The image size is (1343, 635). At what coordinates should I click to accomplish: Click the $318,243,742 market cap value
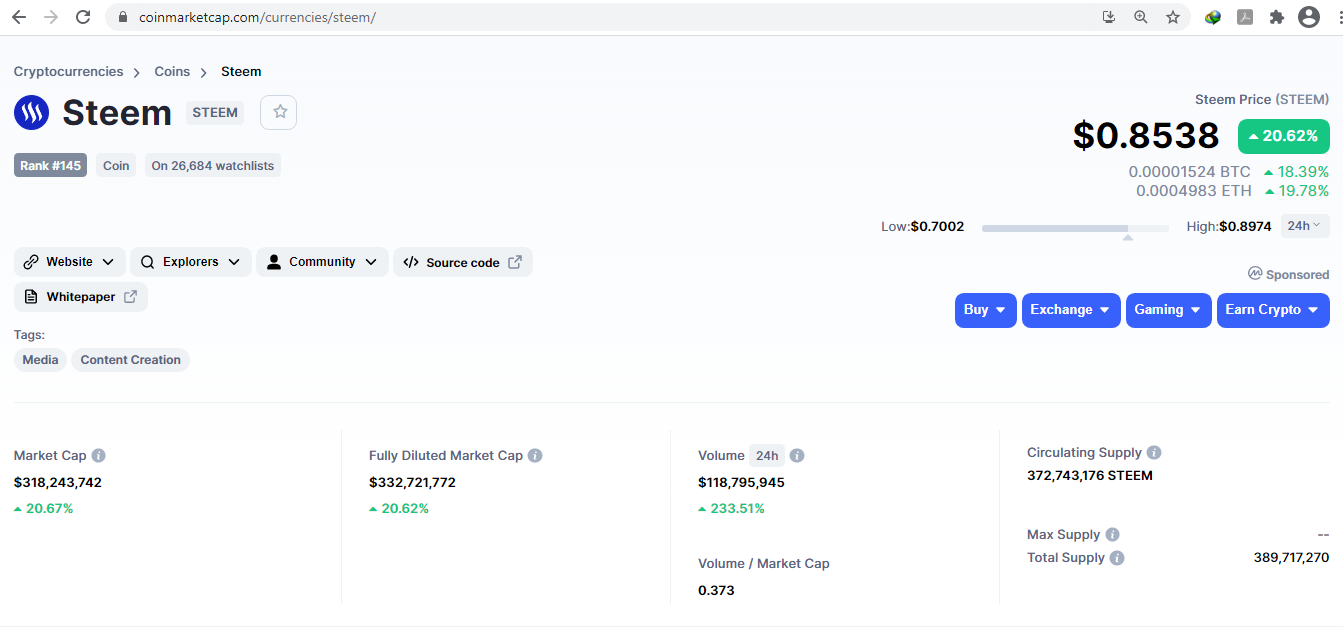point(58,482)
